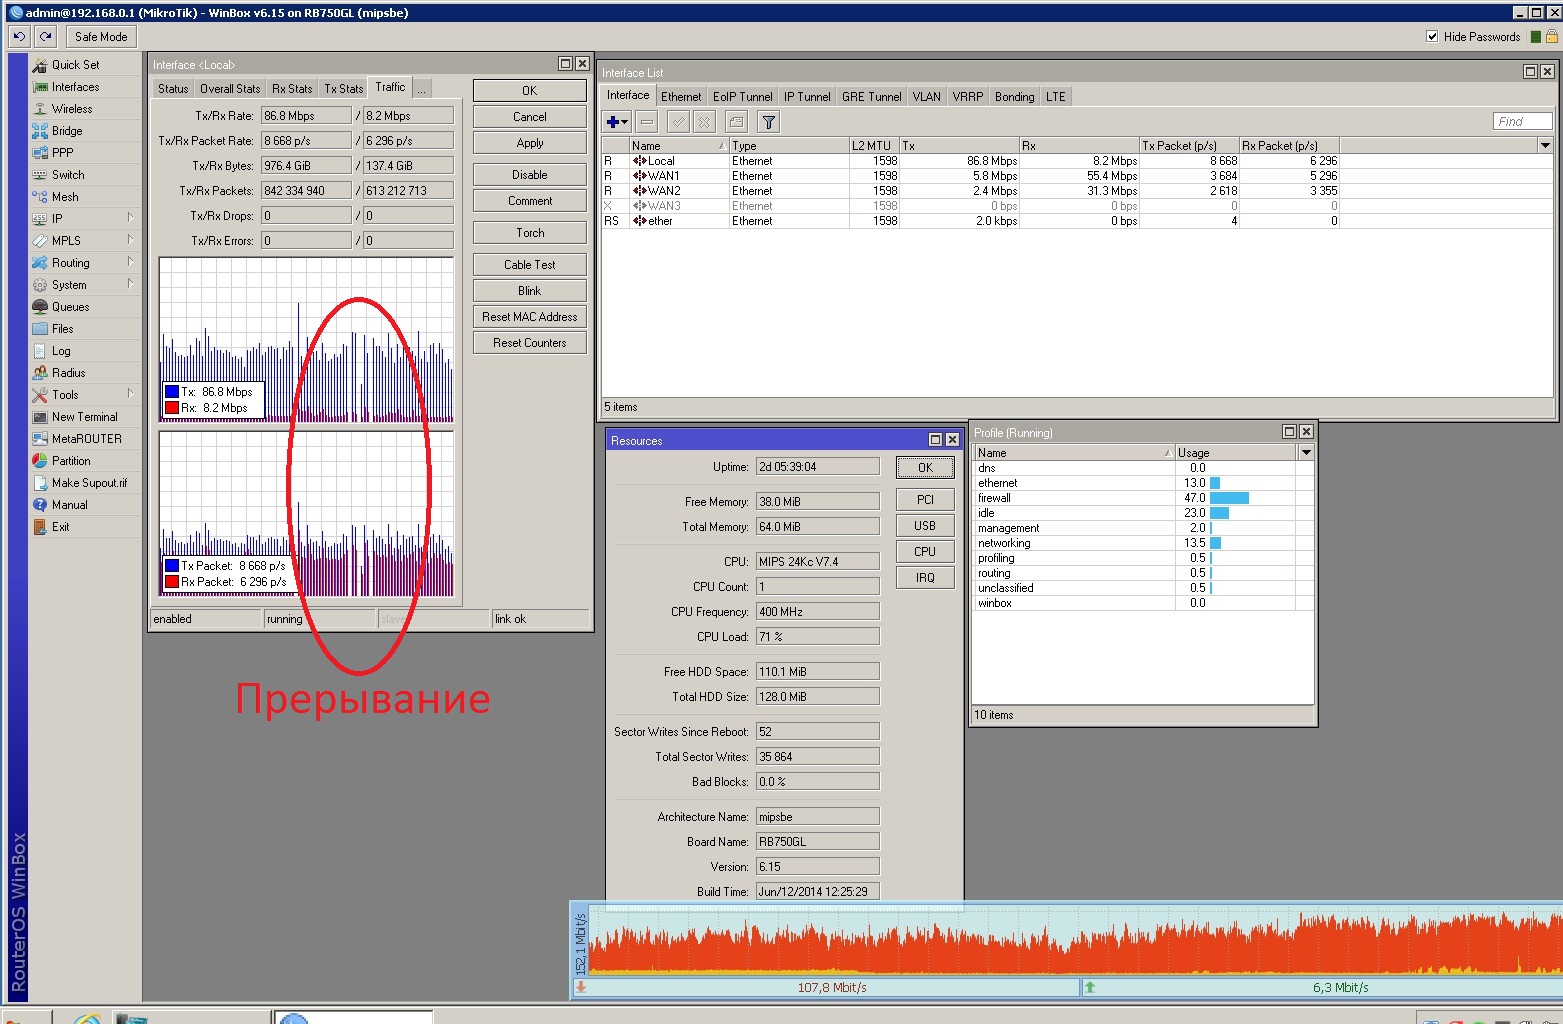
Task: Expand the IP submenu arrow
Action: [130, 218]
